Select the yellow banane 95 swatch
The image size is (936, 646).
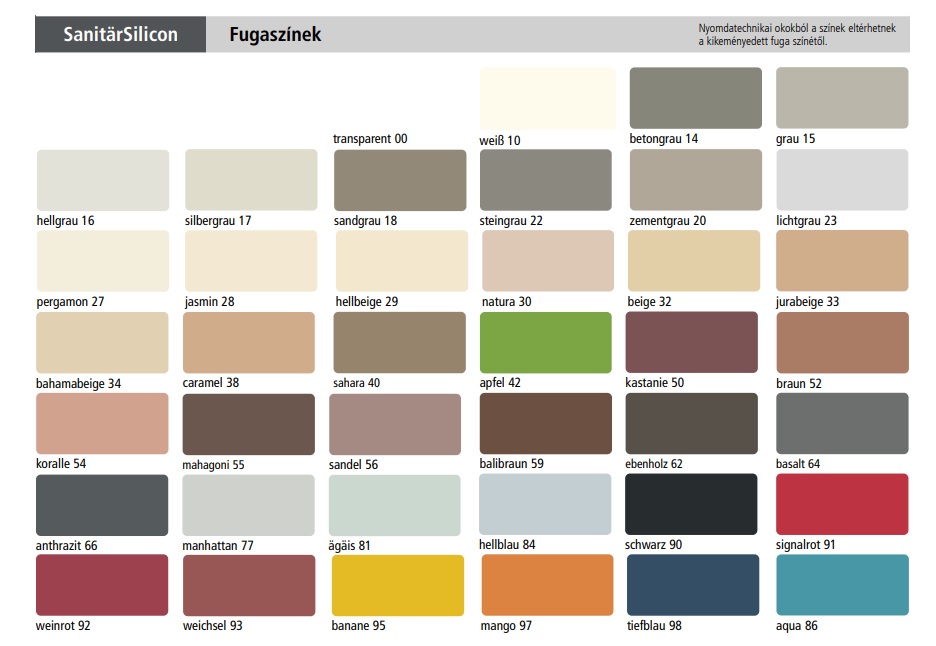click(x=398, y=586)
